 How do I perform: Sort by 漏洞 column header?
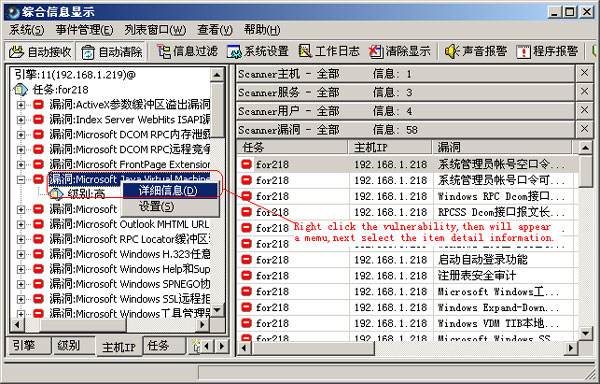(x=502, y=147)
